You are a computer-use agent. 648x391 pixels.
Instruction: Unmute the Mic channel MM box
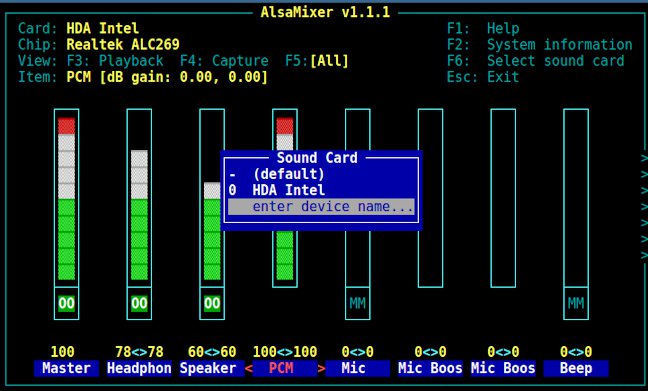coord(357,303)
